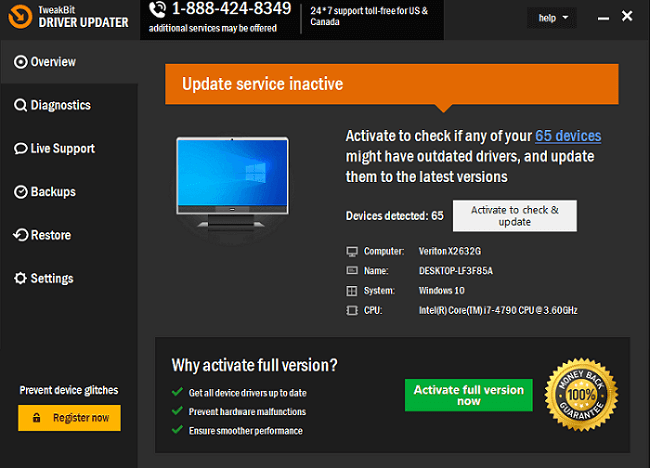The width and height of the screenshot is (650, 468).
Task: Click the 24*7 support toll-free text
Action: coord(369,16)
